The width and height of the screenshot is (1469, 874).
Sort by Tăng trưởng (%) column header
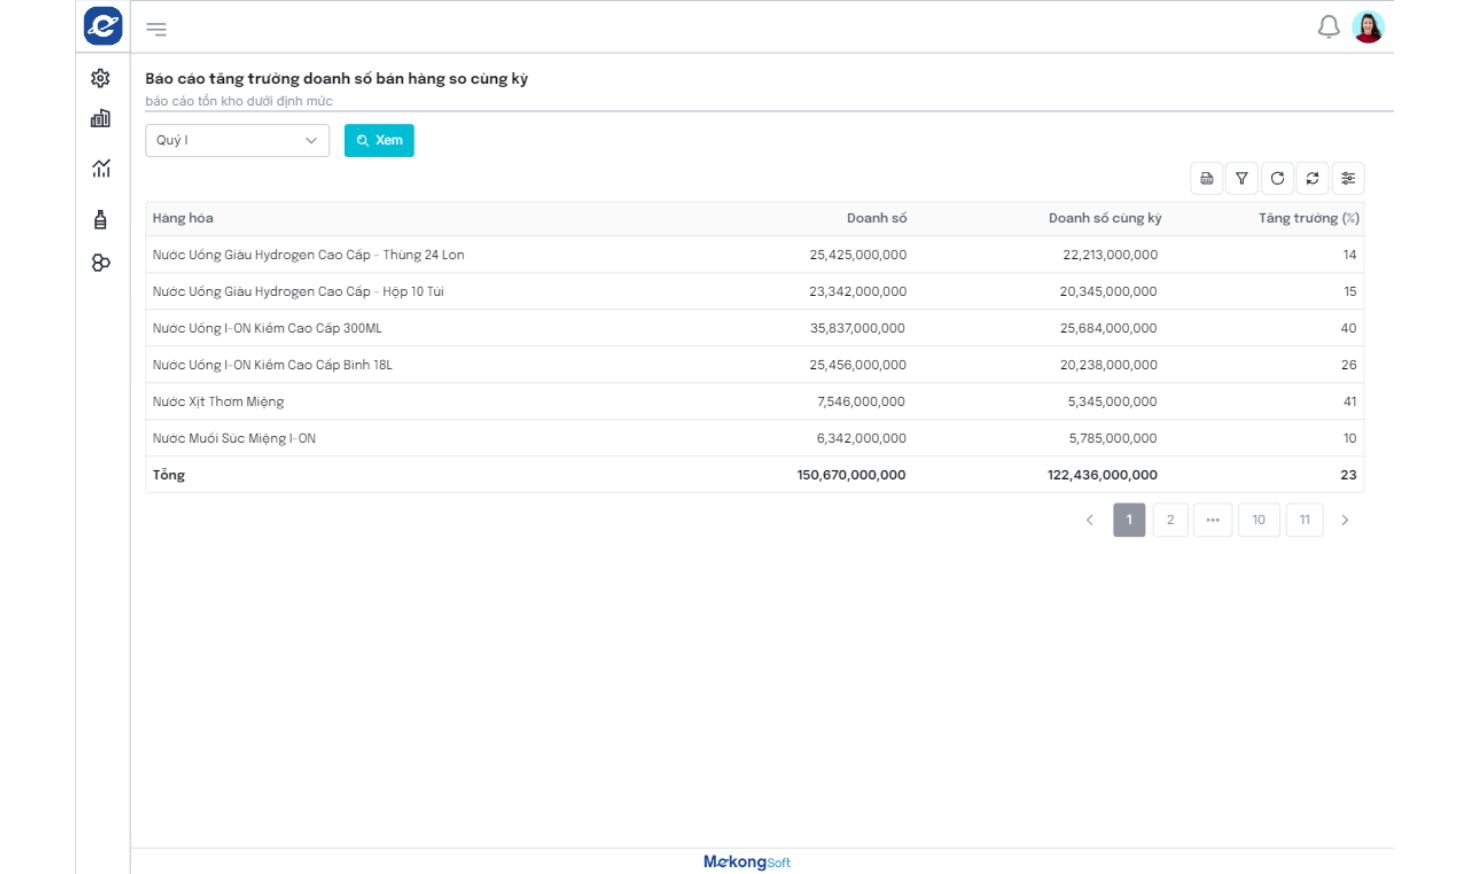[1308, 218]
